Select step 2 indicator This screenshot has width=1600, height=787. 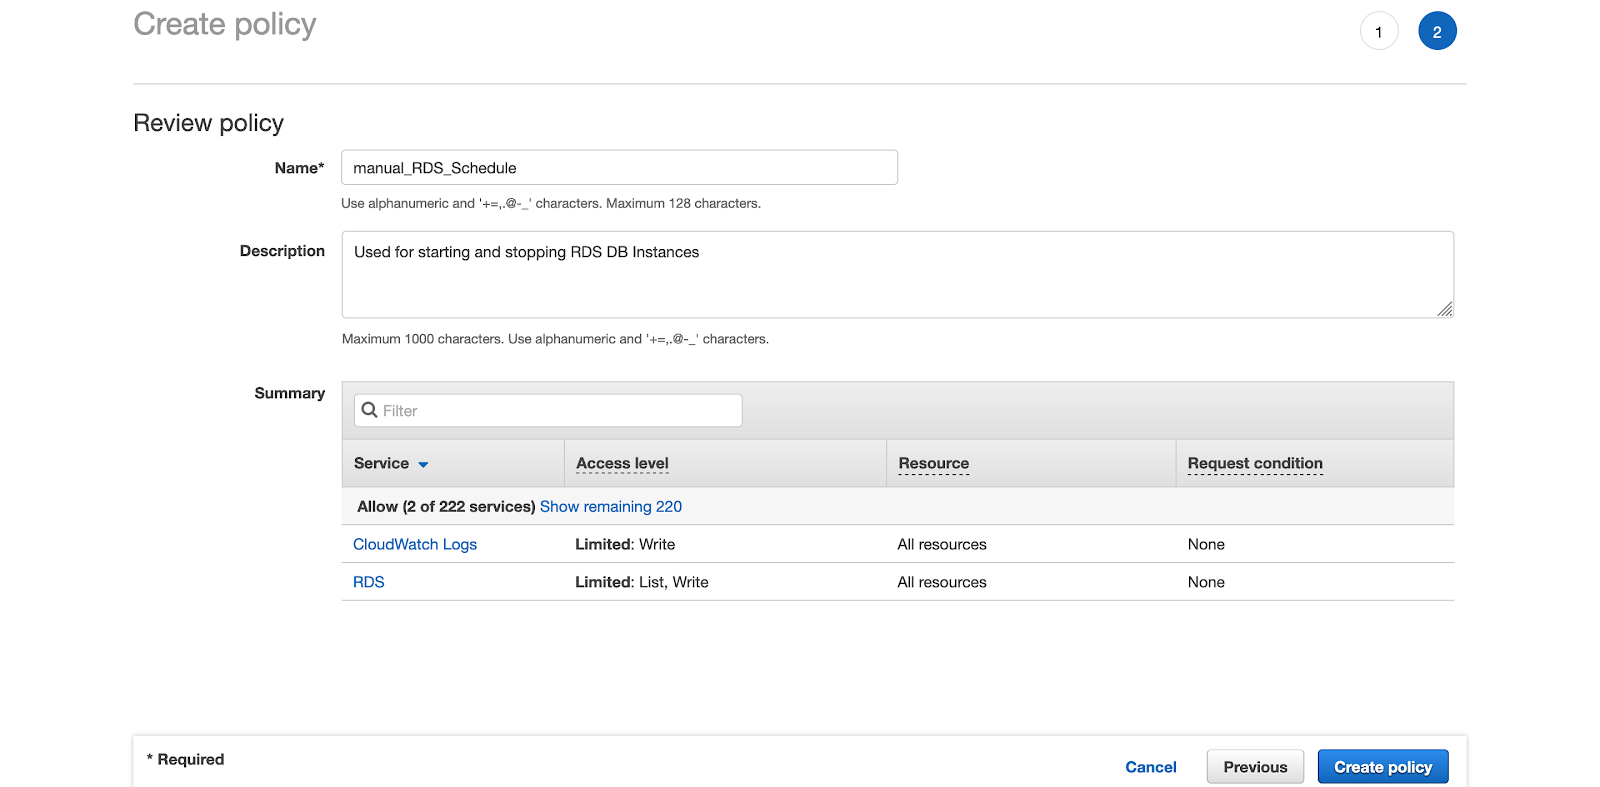[1437, 31]
